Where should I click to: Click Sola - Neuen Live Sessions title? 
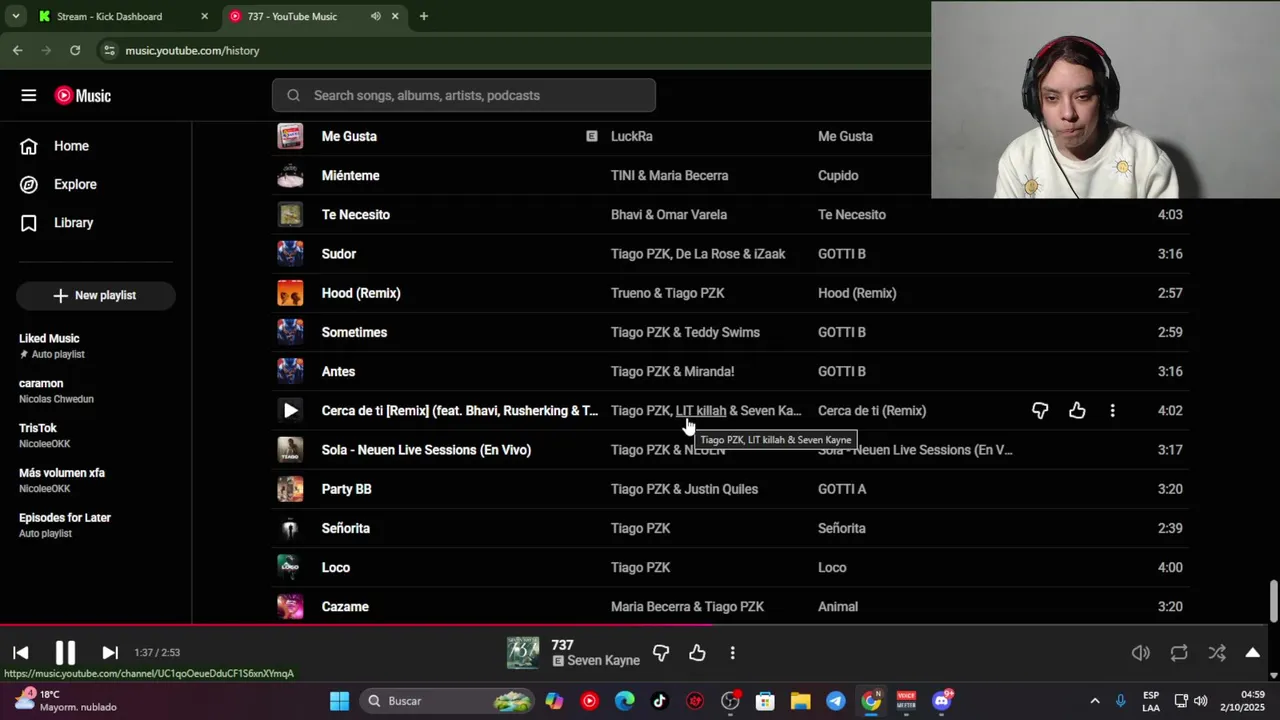point(426,450)
